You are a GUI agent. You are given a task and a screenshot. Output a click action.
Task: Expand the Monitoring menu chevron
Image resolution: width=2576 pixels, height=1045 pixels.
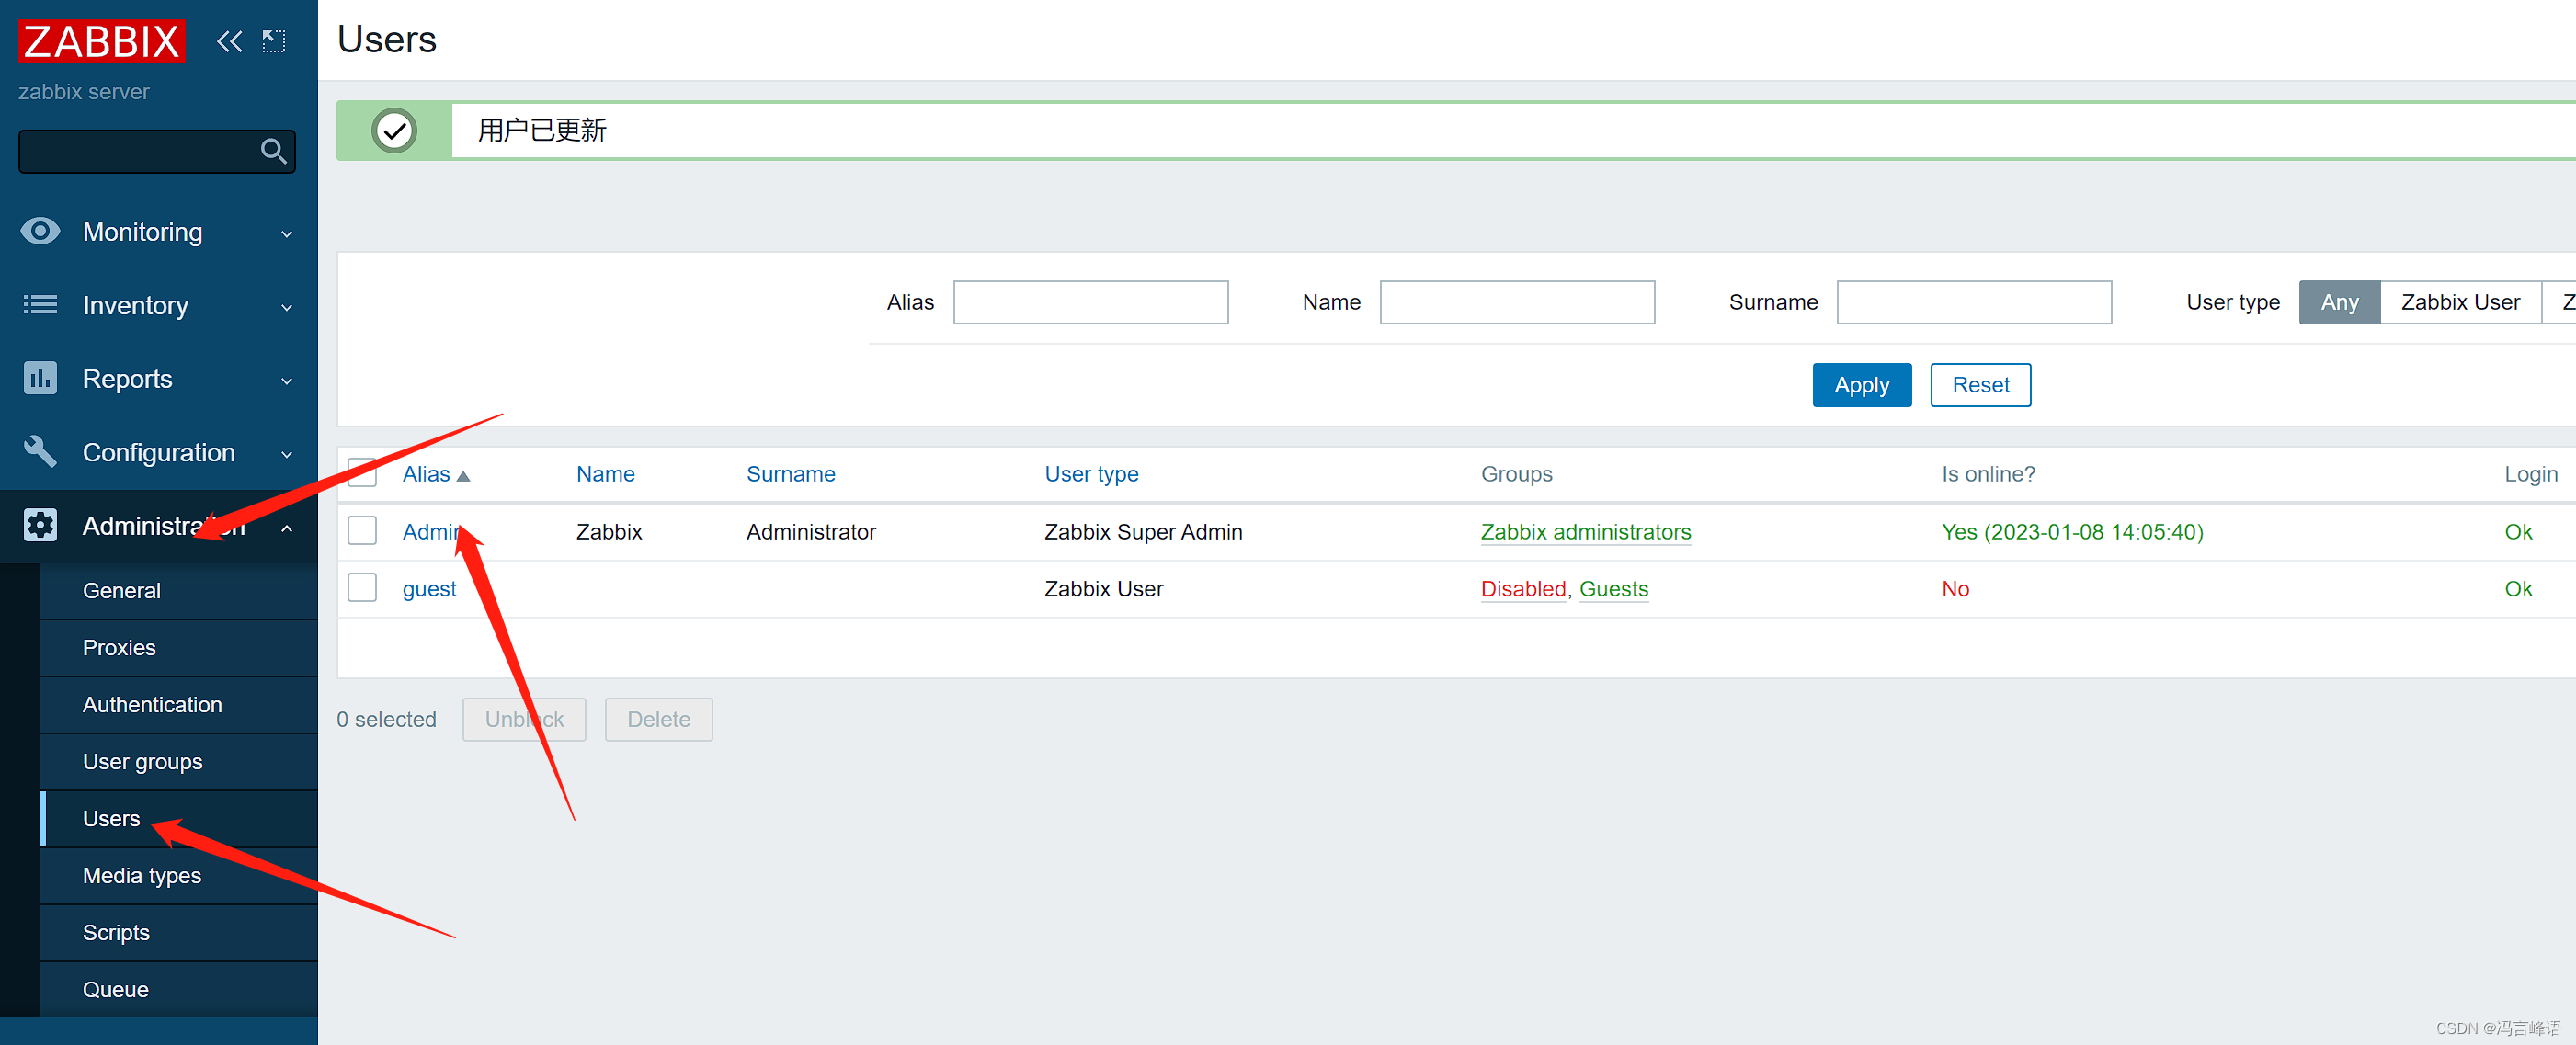point(287,233)
